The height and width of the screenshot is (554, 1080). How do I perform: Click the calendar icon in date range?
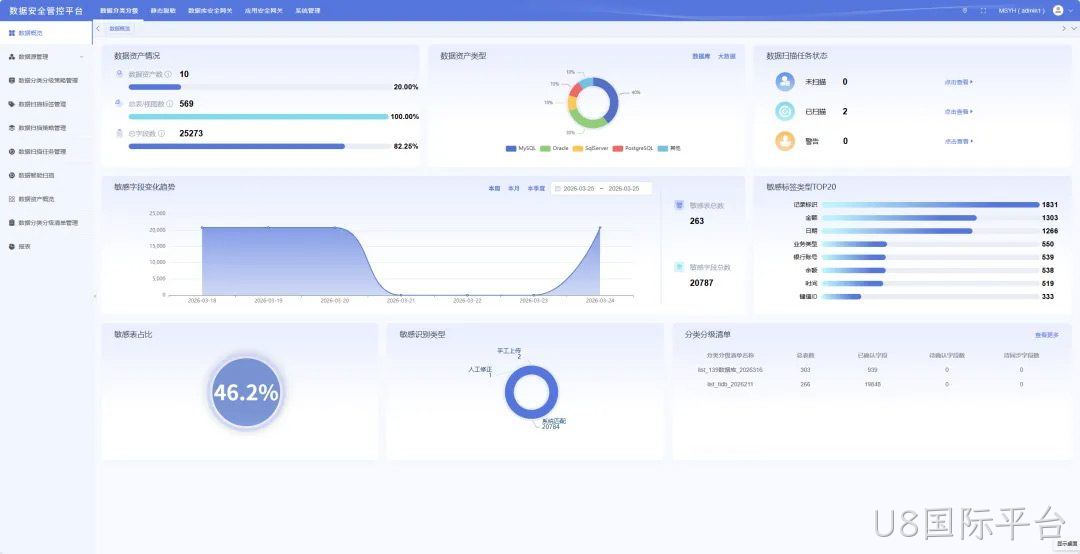tap(558, 189)
